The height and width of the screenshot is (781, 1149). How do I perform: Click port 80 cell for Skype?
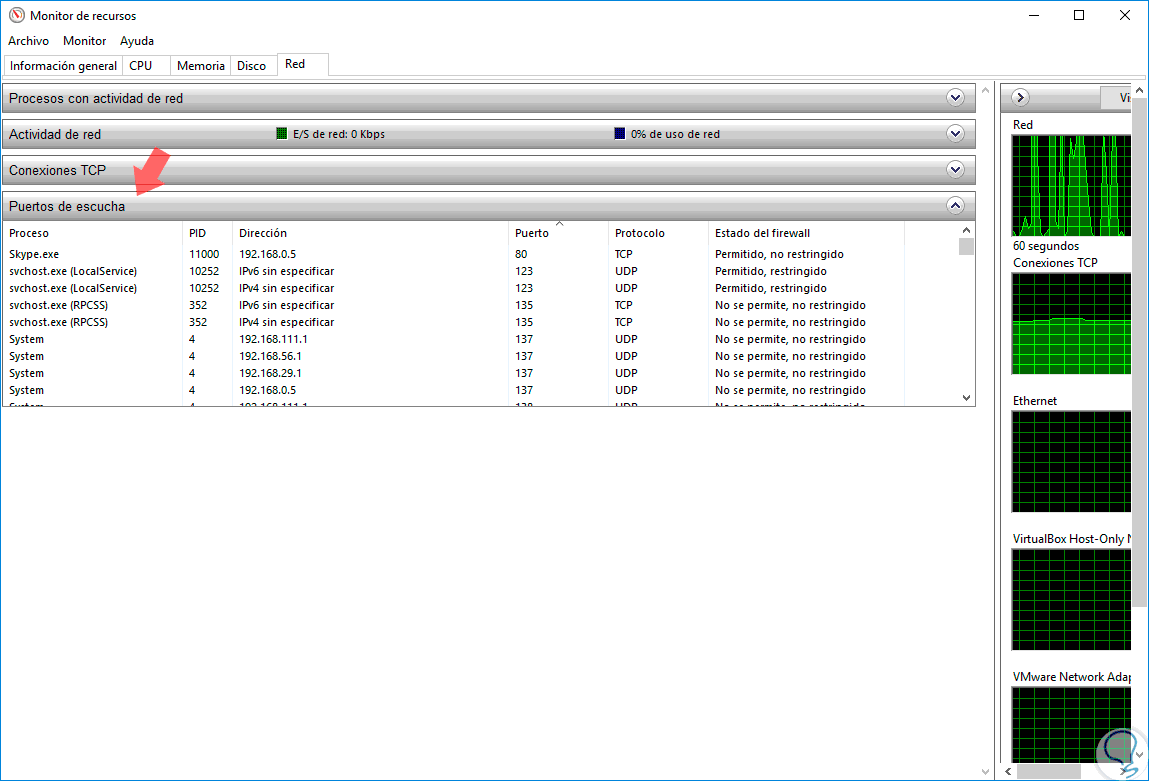click(521, 254)
